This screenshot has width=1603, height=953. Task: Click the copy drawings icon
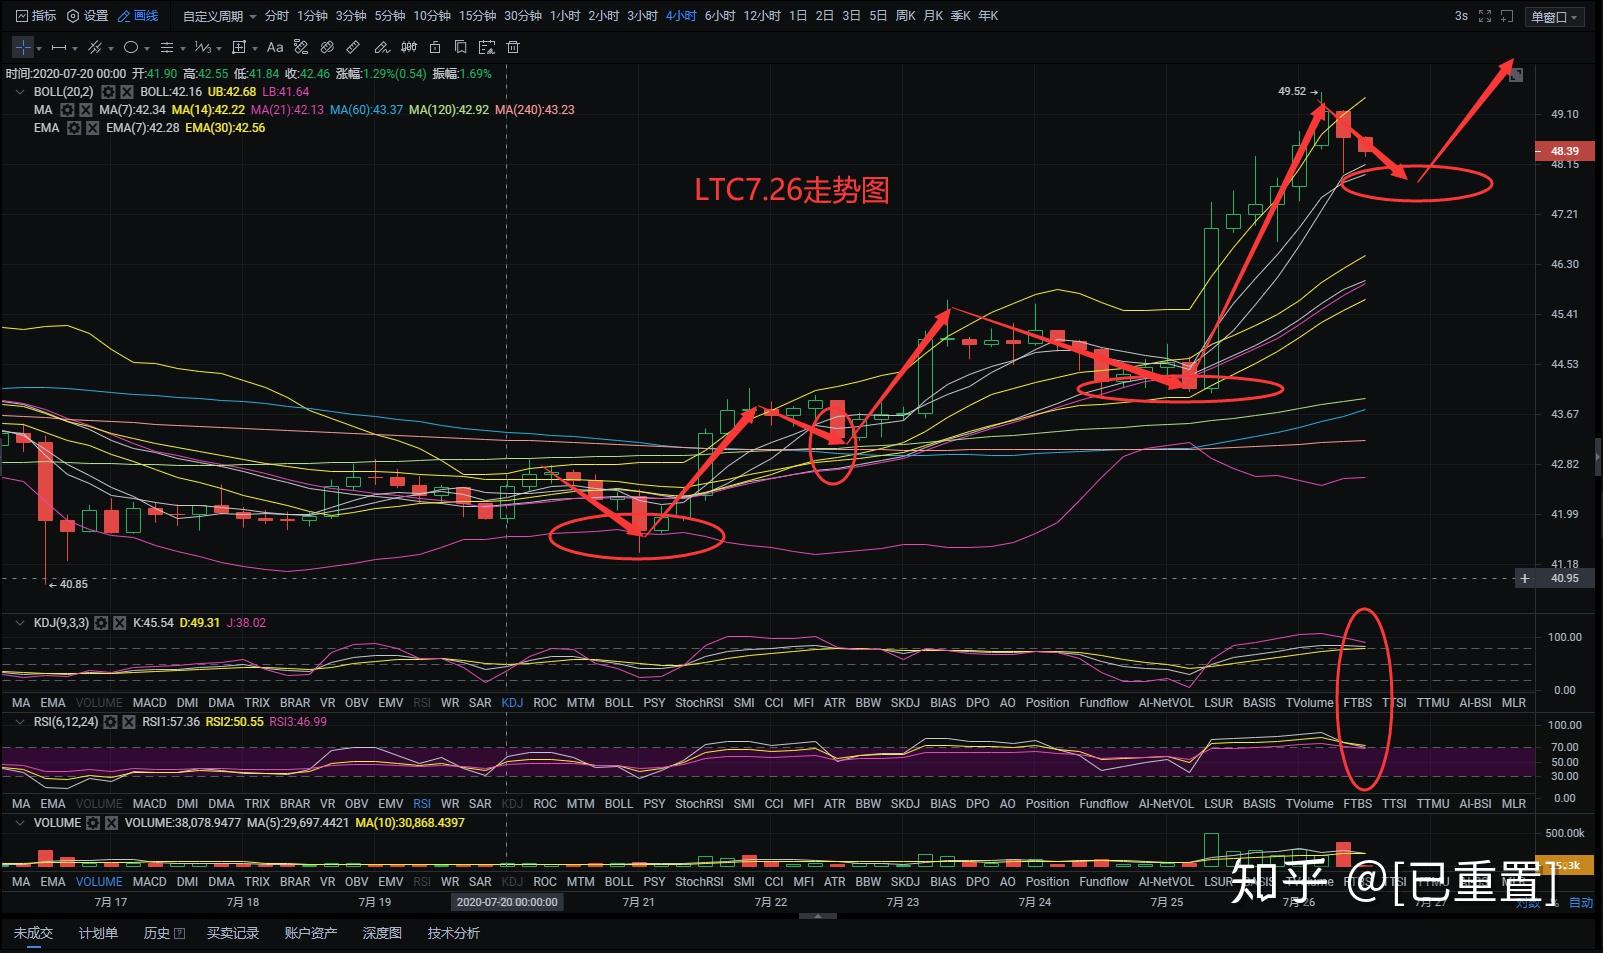pos(461,47)
